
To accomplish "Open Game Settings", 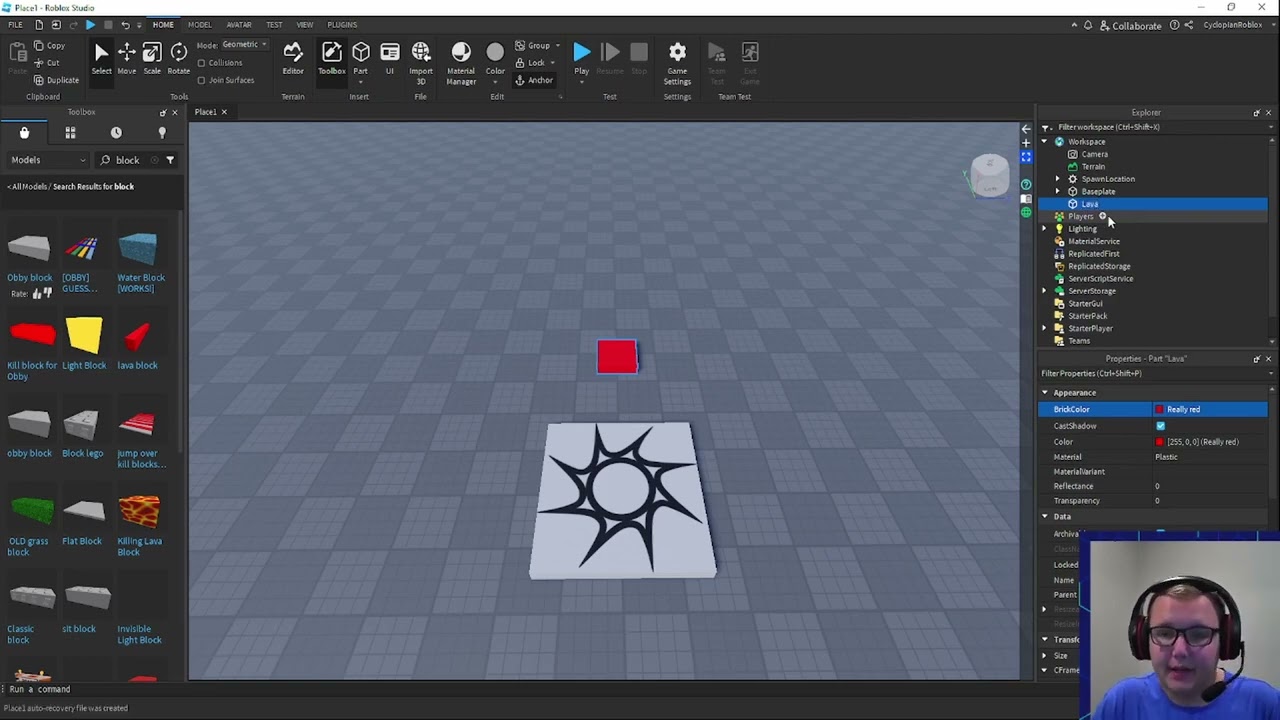I will (x=677, y=62).
